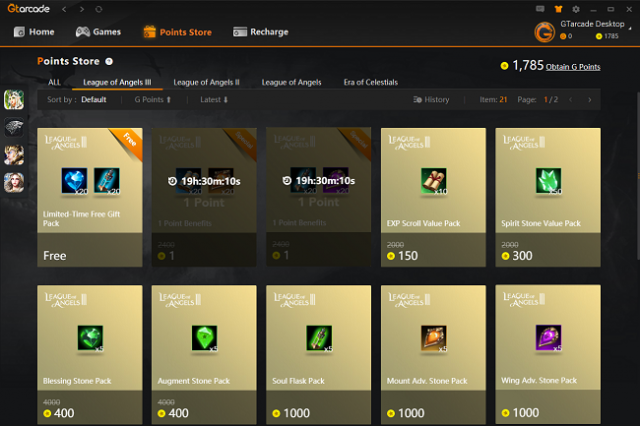Image resolution: width=640 pixels, height=426 pixels.
Task: Sort items by G Points ascending
Action: click(x=153, y=100)
